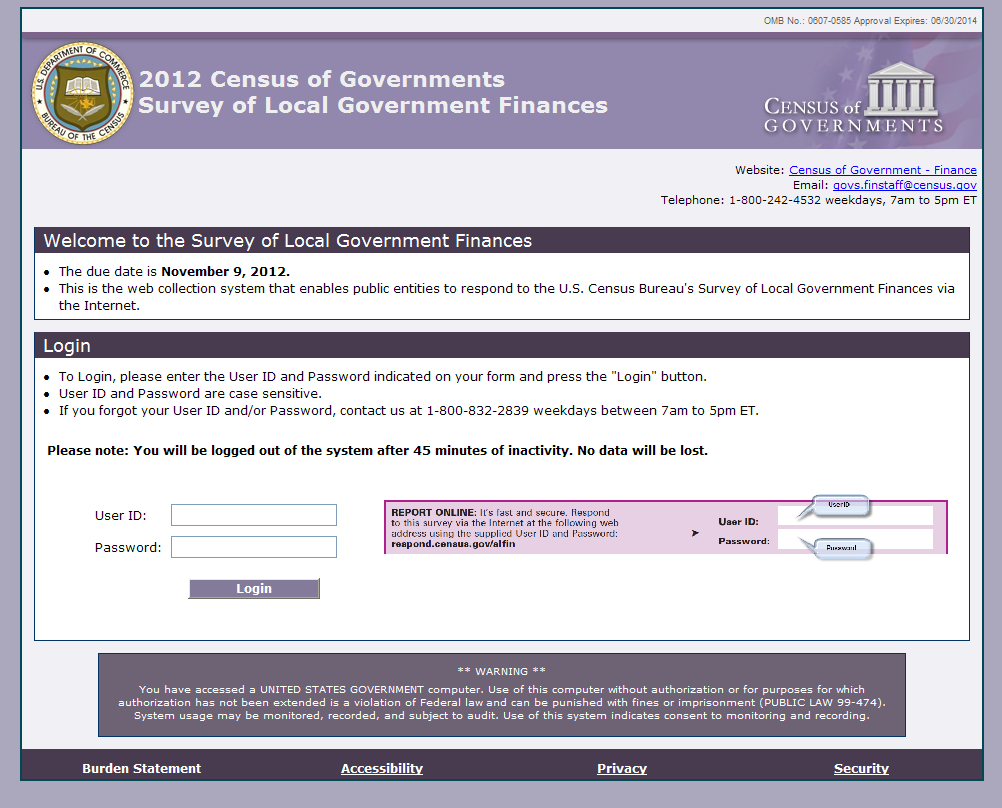Email govs.finstaff@census.gov via the link

904,185
